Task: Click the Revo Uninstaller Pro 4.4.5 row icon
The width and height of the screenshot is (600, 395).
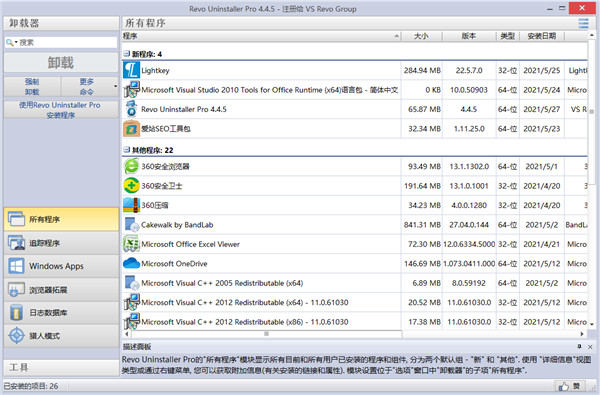Action: click(131, 109)
